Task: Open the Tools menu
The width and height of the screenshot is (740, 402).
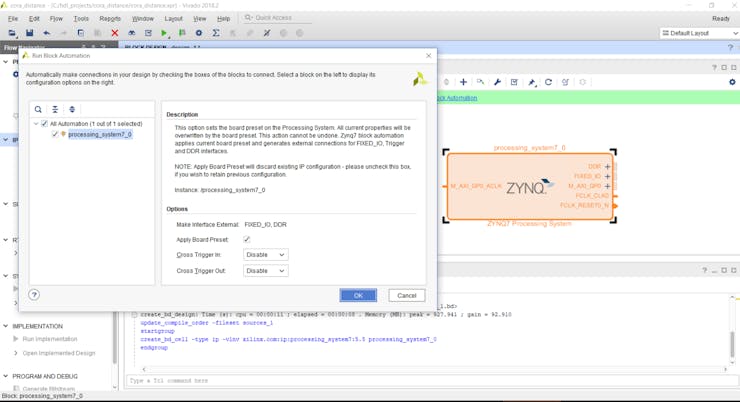Action: (81, 18)
